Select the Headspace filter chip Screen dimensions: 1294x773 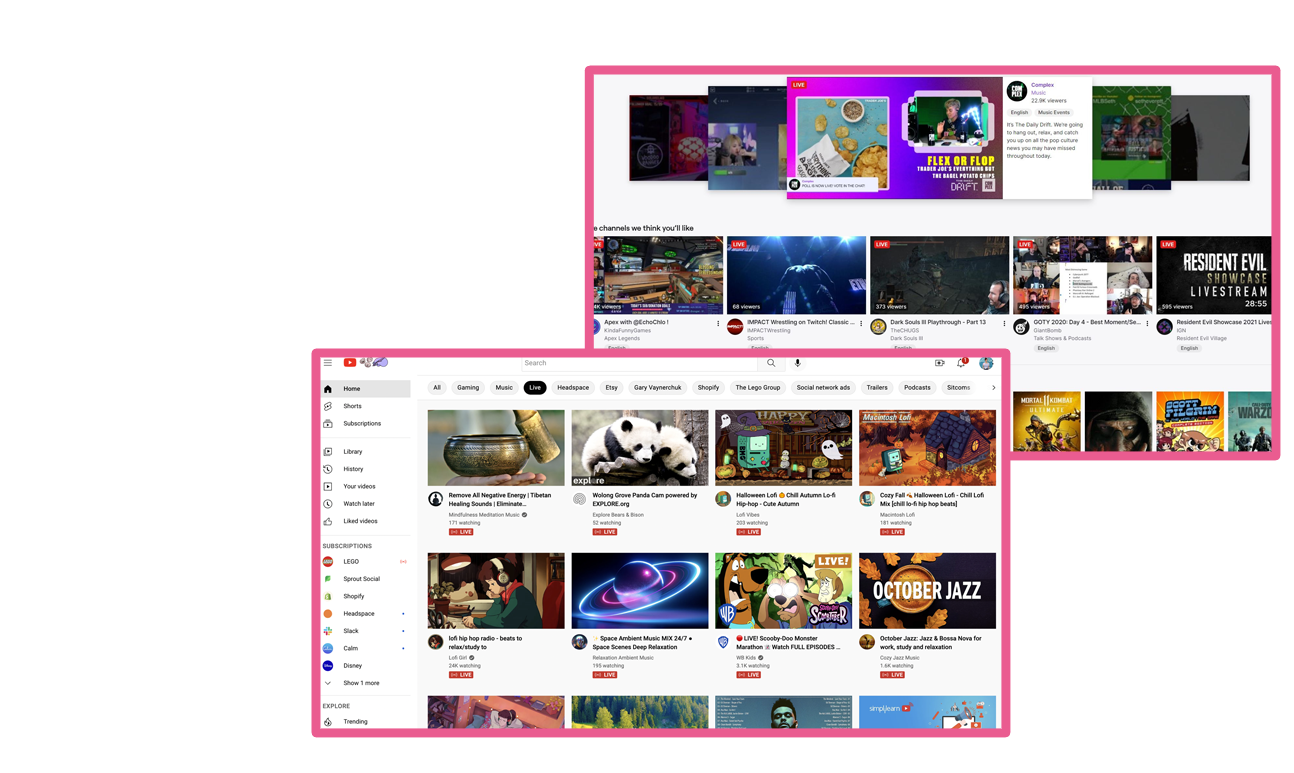coord(573,388)
